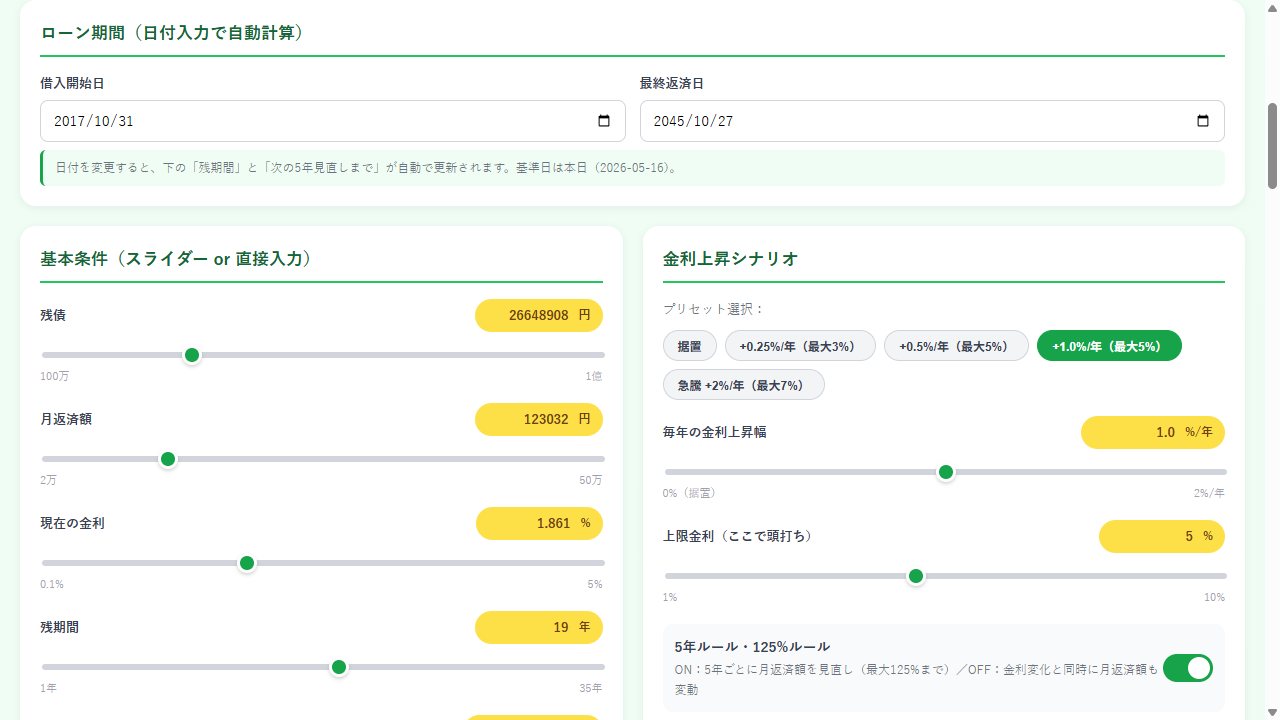Edit the 上限金利 field showing 5

click(x=1162, y=536)
